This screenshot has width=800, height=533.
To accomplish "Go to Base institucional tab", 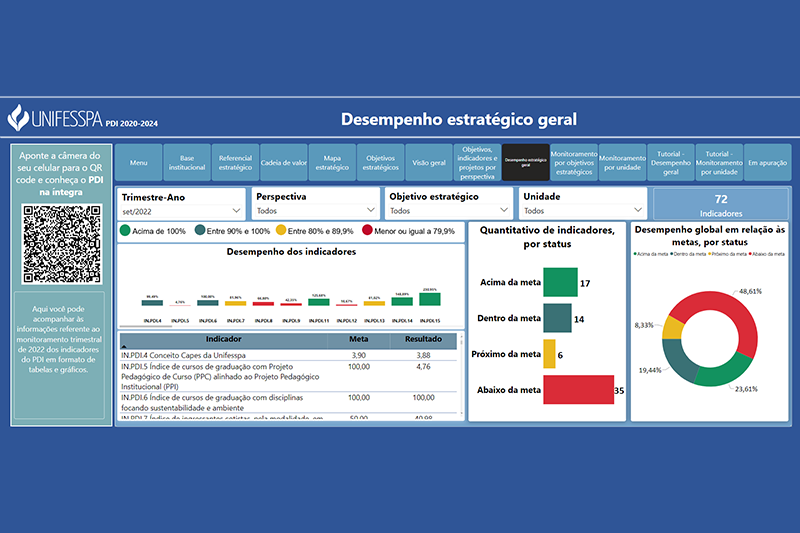I will tap(187, 163).
